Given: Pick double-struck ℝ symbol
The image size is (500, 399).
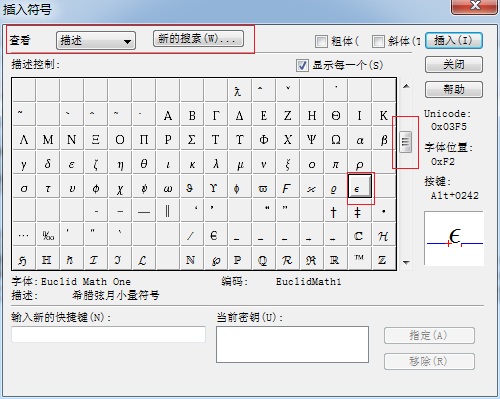Looking at the screenshot, I should [335, 259].
